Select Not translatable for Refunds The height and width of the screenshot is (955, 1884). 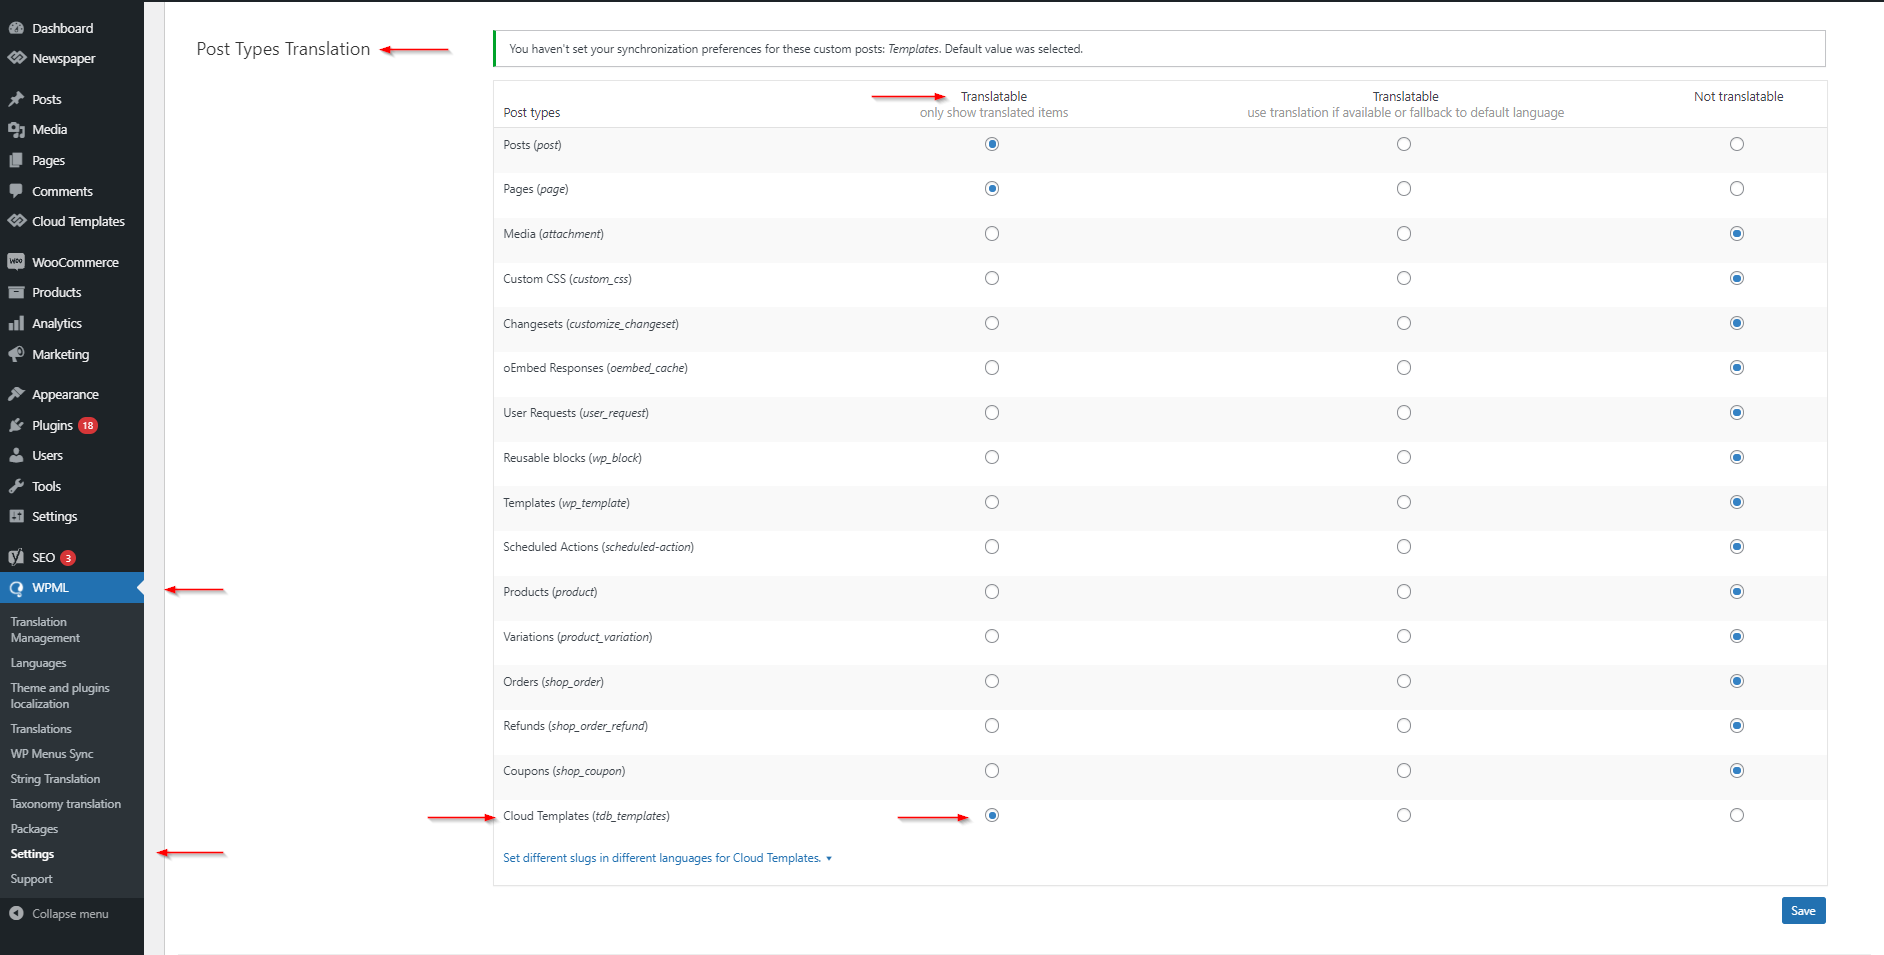click(x=1737, y=726)
